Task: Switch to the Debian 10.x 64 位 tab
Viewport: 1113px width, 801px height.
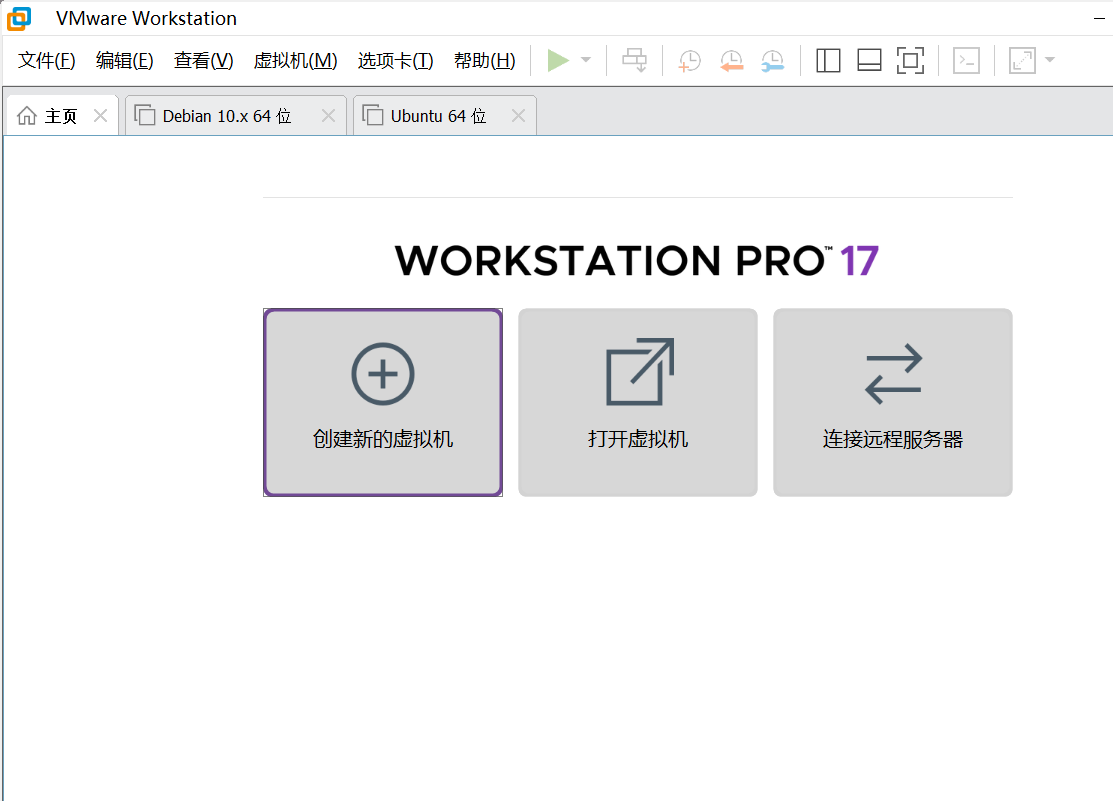Action: click(236, 116)
